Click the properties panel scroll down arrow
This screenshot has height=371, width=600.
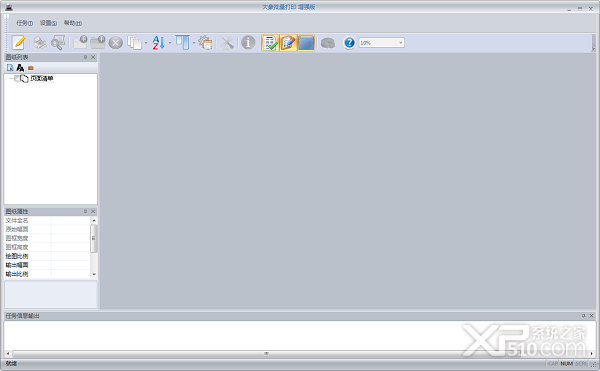click(x=94, y=274)
